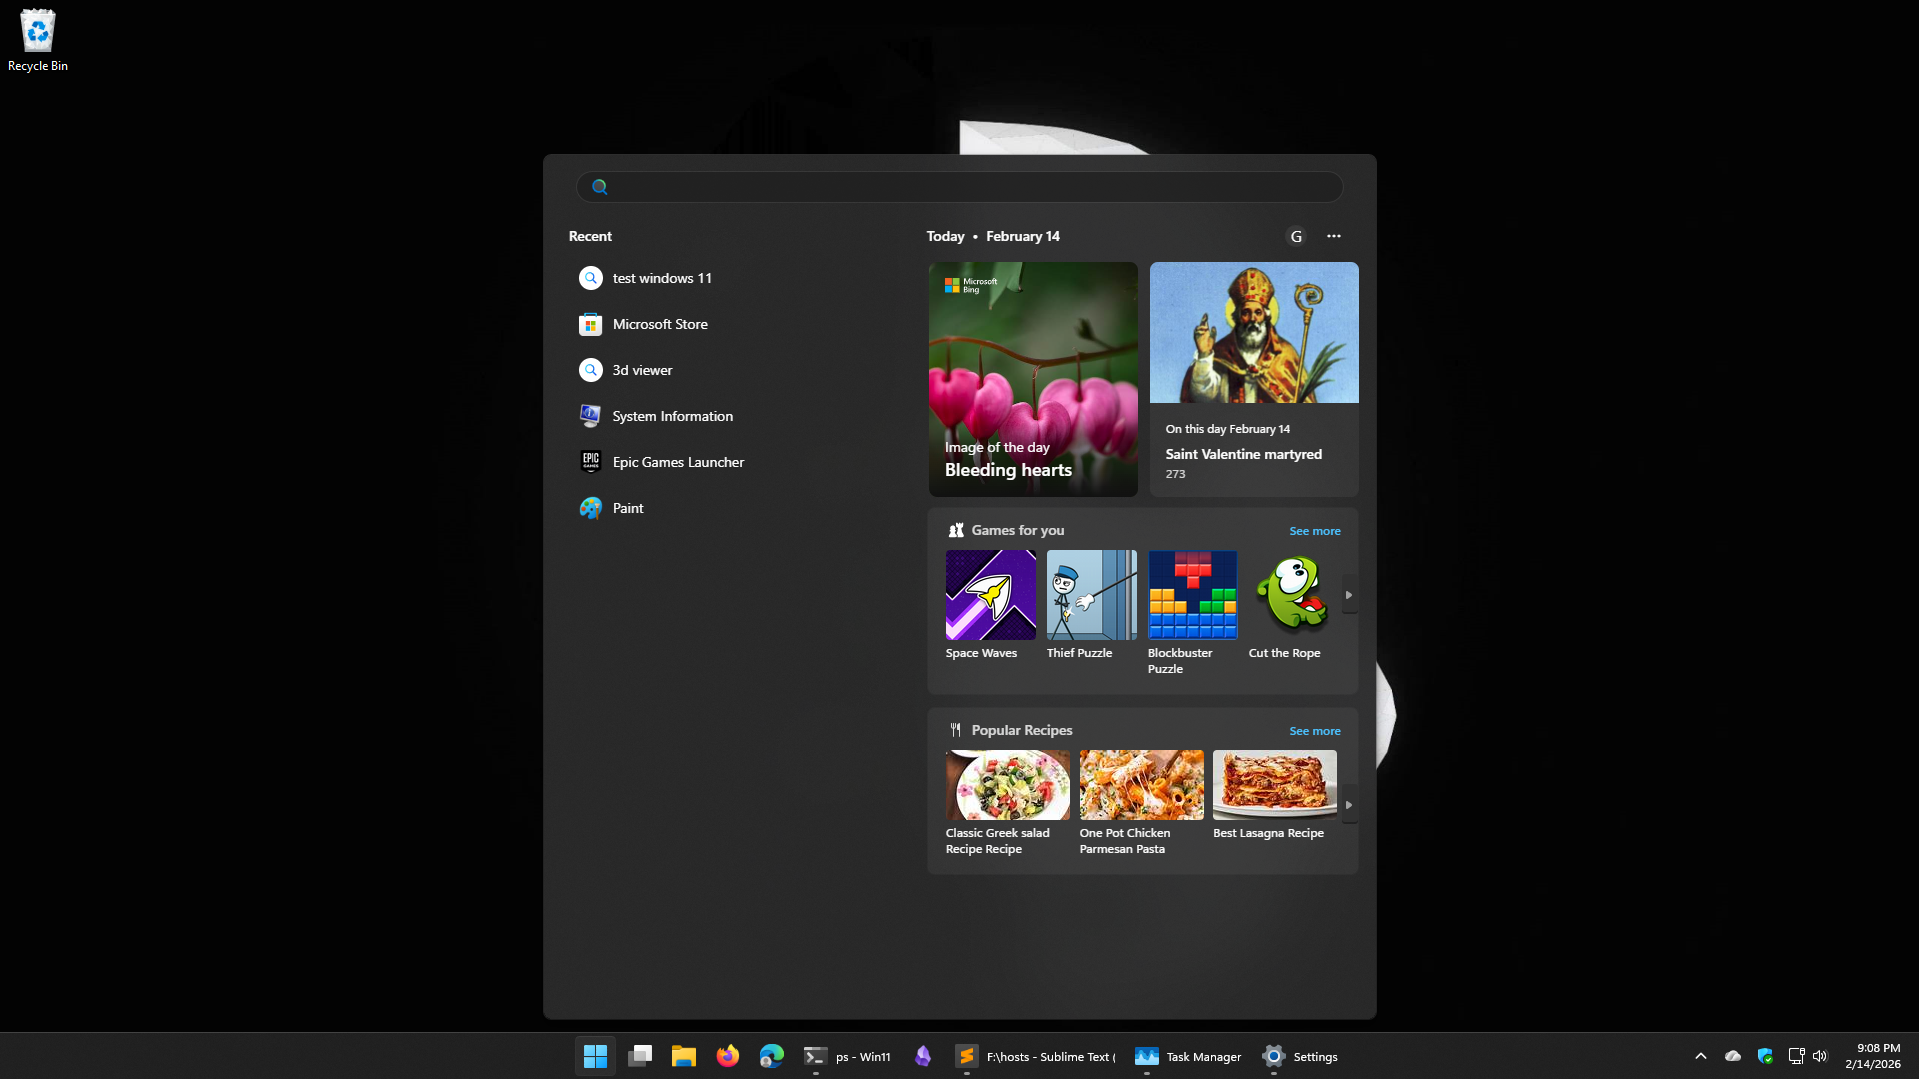Select the '3d viewer' recent search
1919x1079 pixels.
[642, 370]
